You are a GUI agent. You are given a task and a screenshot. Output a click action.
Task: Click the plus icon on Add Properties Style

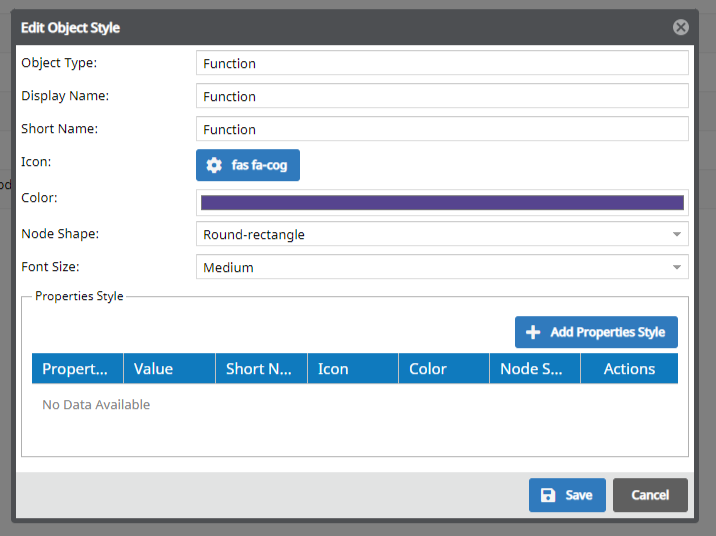coord(532,332)
